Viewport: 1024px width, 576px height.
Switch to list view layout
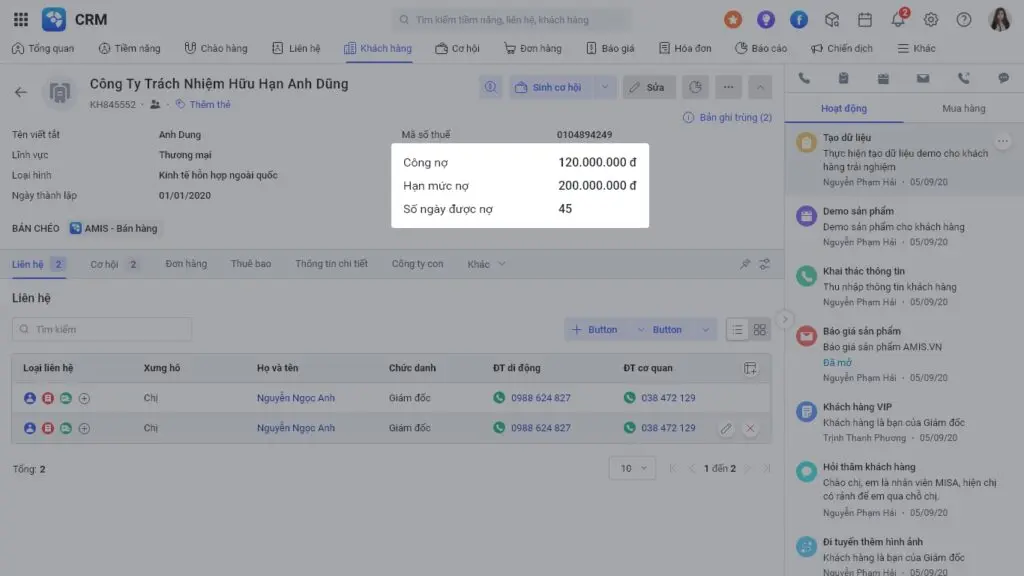click(x=737, y=329)
